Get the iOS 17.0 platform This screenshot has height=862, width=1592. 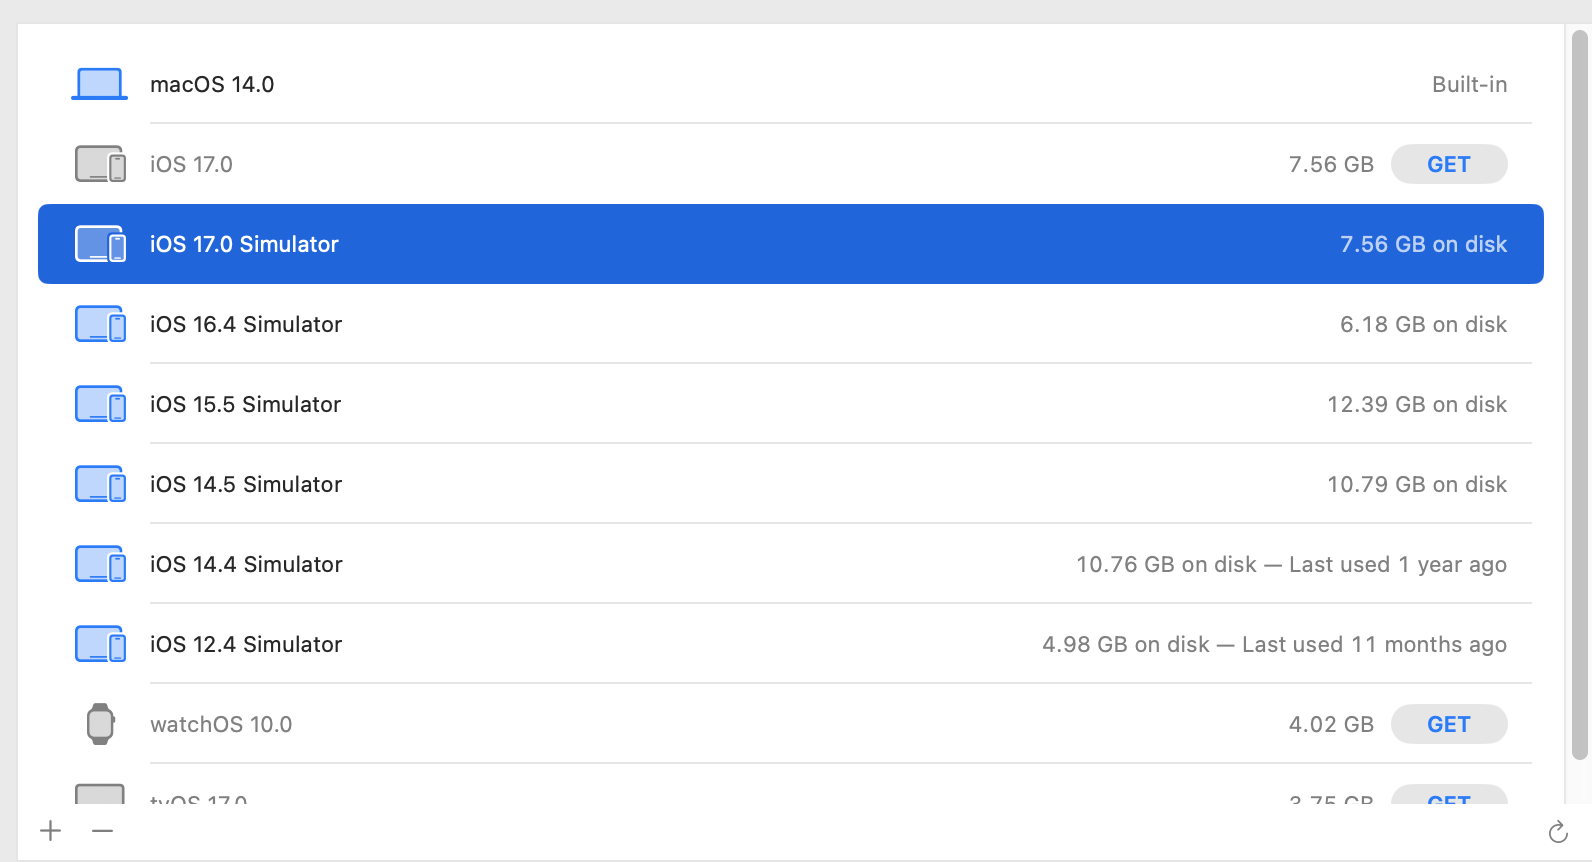click(x=1449, y=164)
